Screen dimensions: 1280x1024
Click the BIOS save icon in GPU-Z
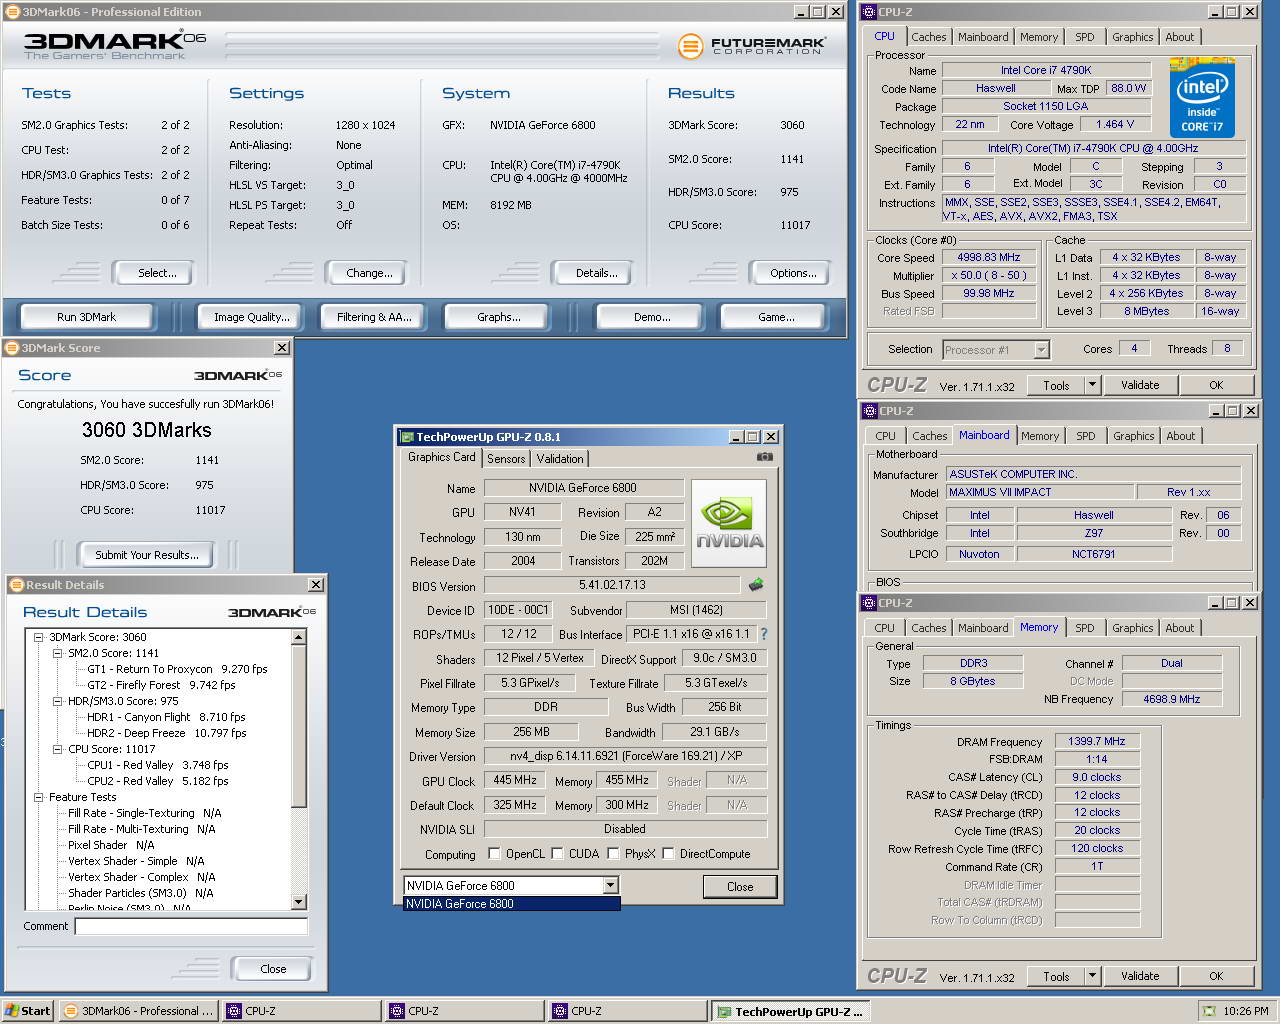click(x=756, y=584)
